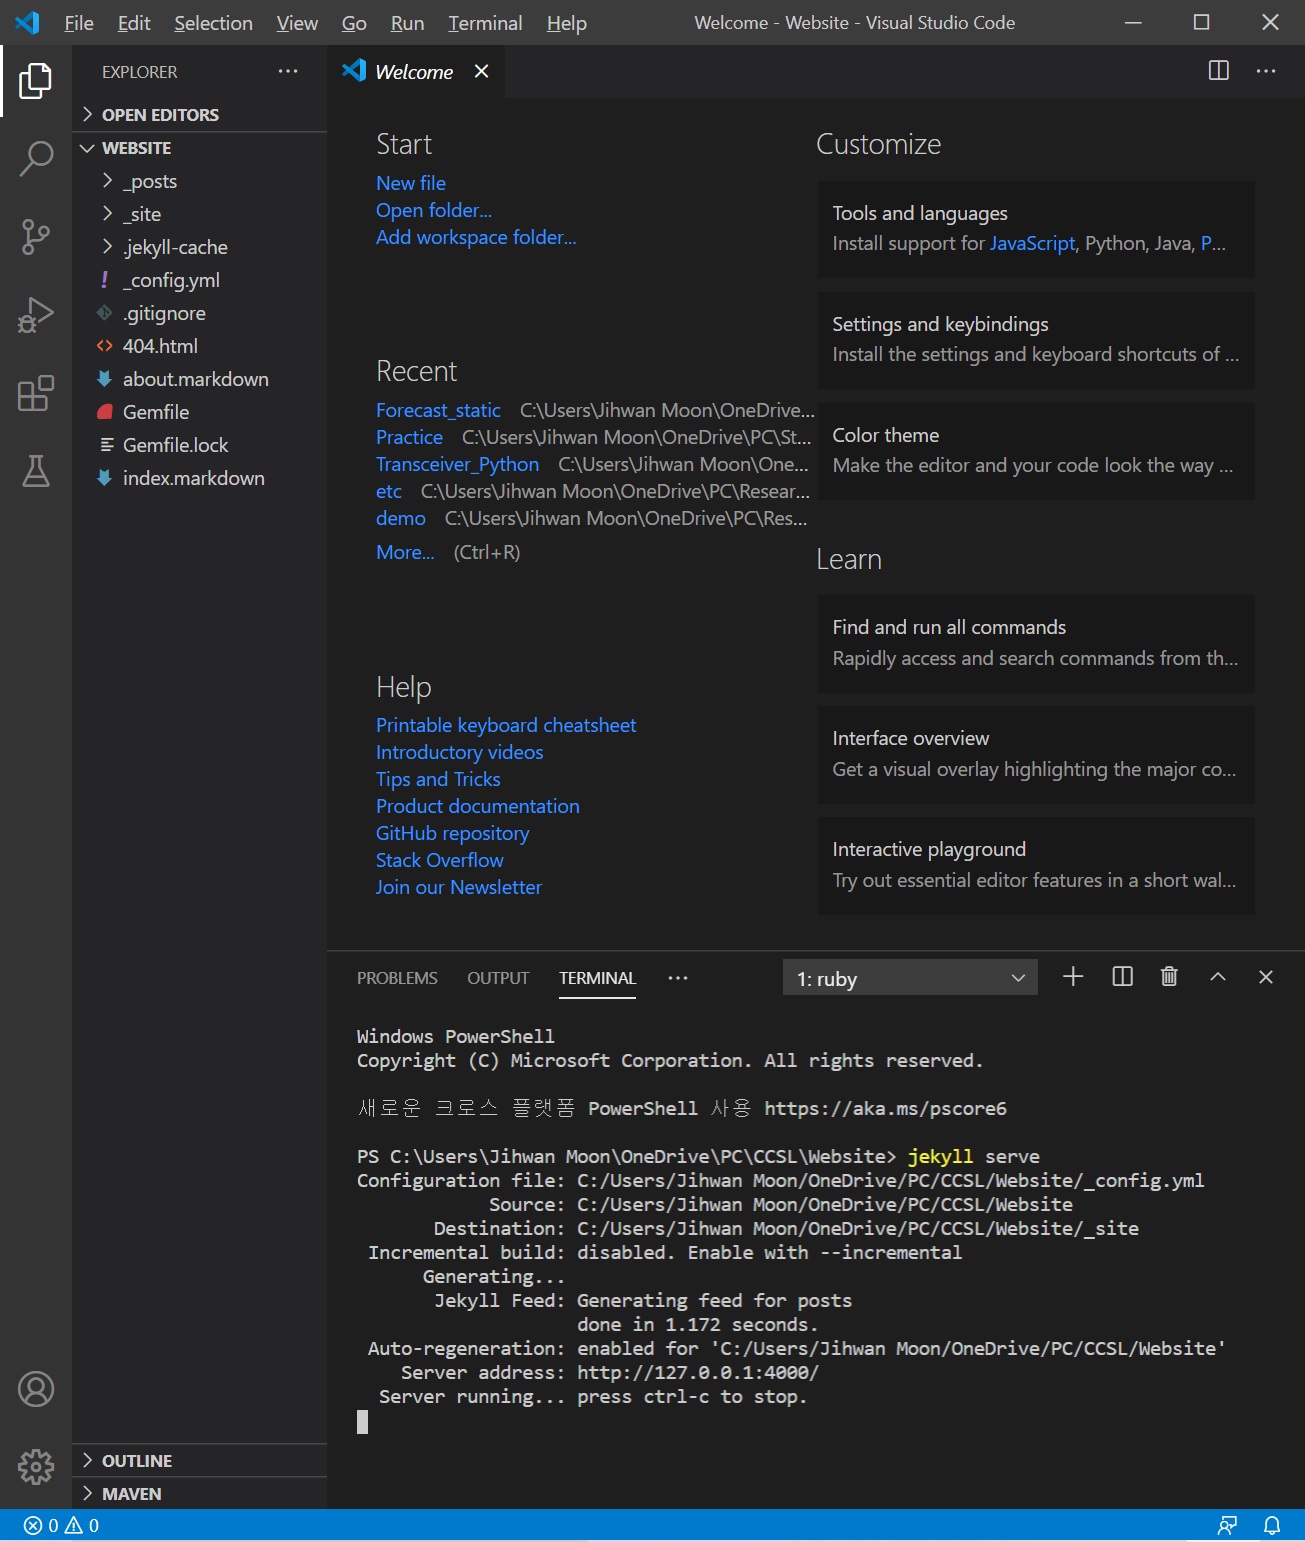The height and width of the screenshot is (1542, 1305).
Task: Open the Search view icon
Action: point(36,159)
